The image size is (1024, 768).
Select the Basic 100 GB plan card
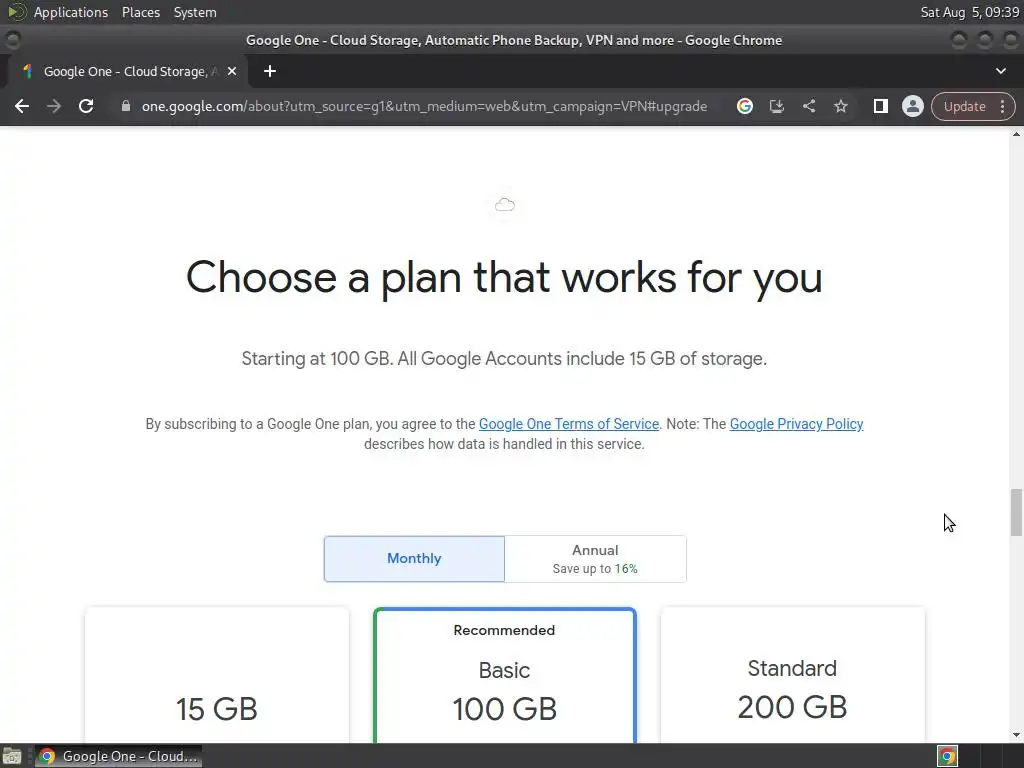(504, 675)
